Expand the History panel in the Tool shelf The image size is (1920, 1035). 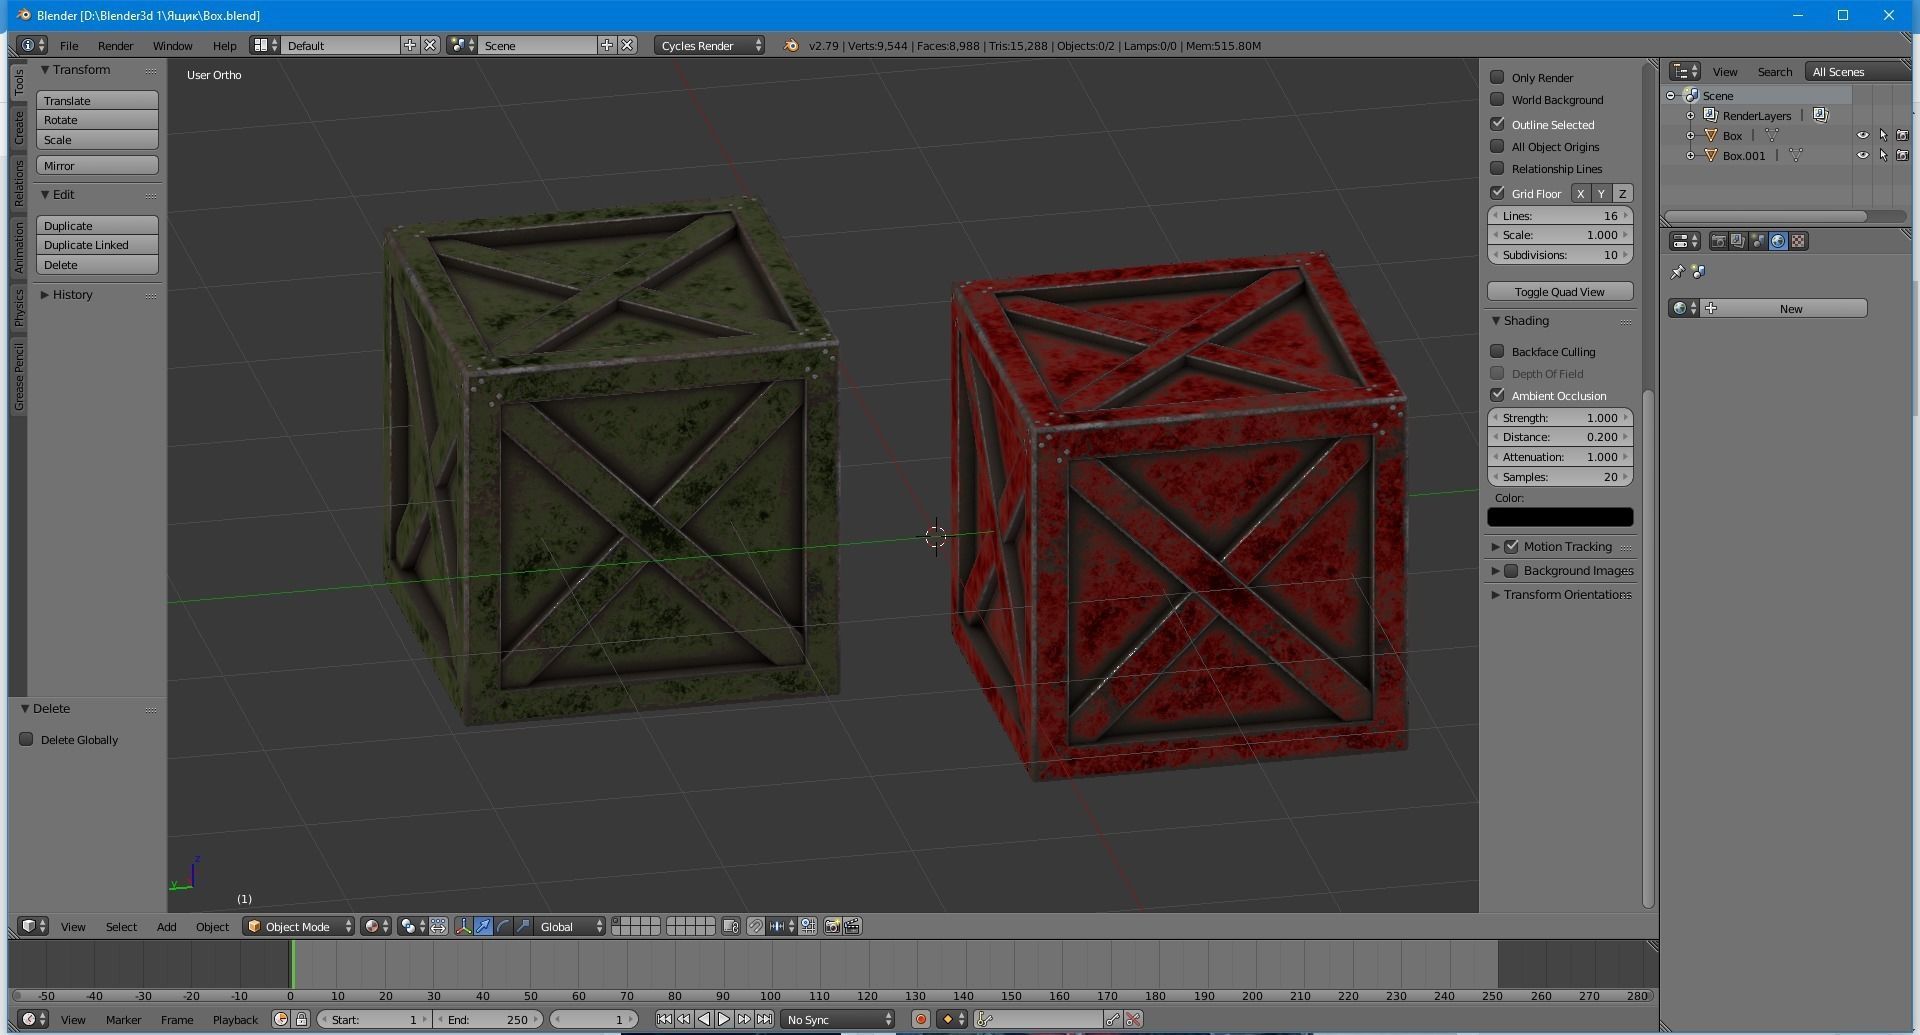[x=70, y=294]
